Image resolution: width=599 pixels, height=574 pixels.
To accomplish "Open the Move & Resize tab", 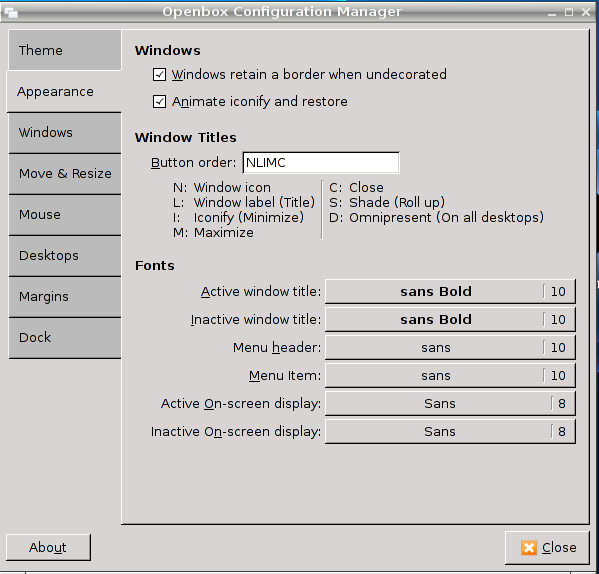I will [65, 174].
